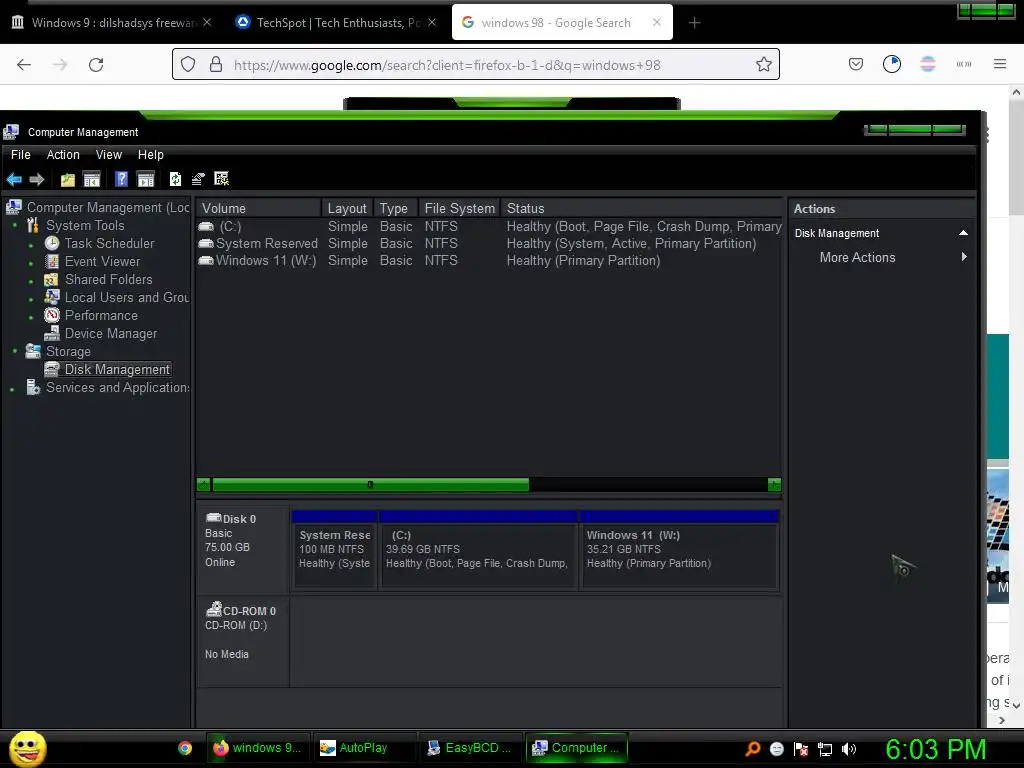Select Storage node in the tree
Screen dimensions: 1024x768
(x=68, y=351)
